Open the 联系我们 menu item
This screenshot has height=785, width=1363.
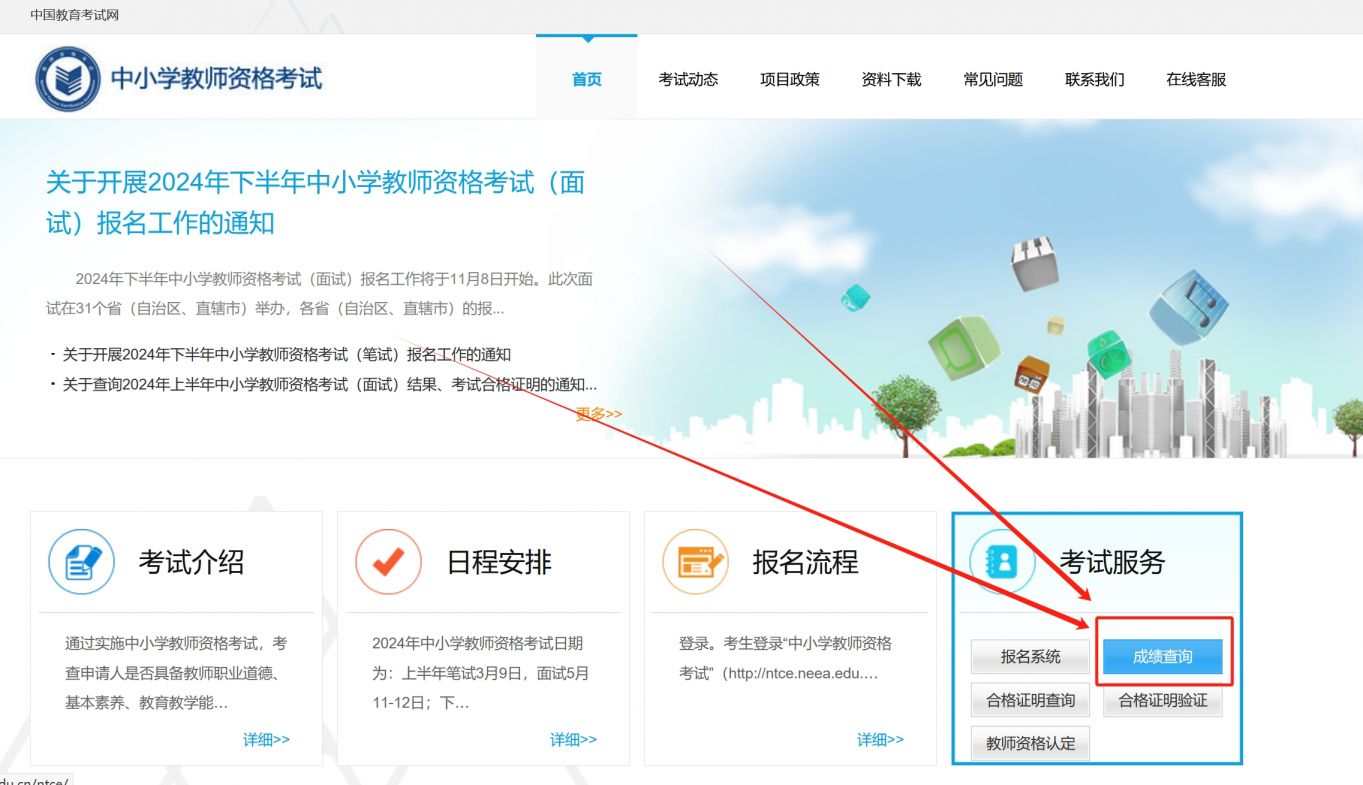pos(1095,79)
